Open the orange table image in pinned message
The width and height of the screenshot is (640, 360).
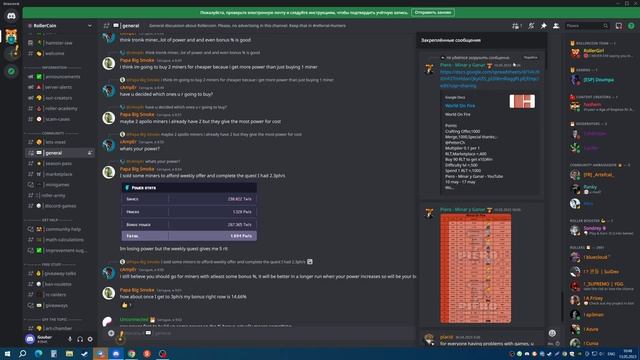click(x=476, y=268)
